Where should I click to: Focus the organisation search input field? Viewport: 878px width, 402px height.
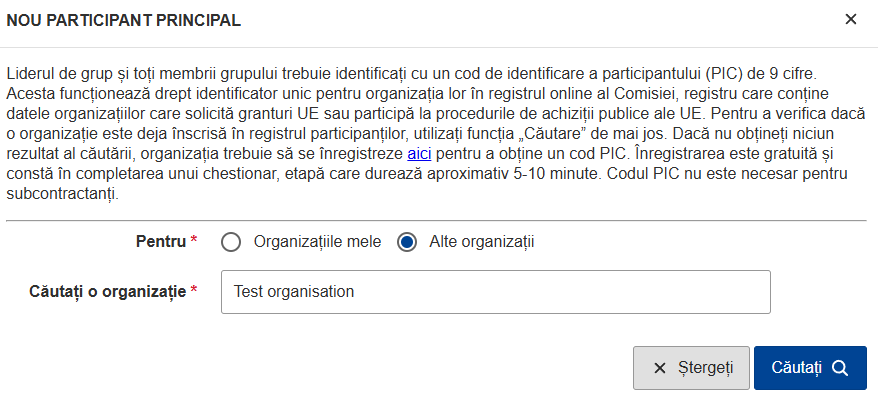pos(495,292)
